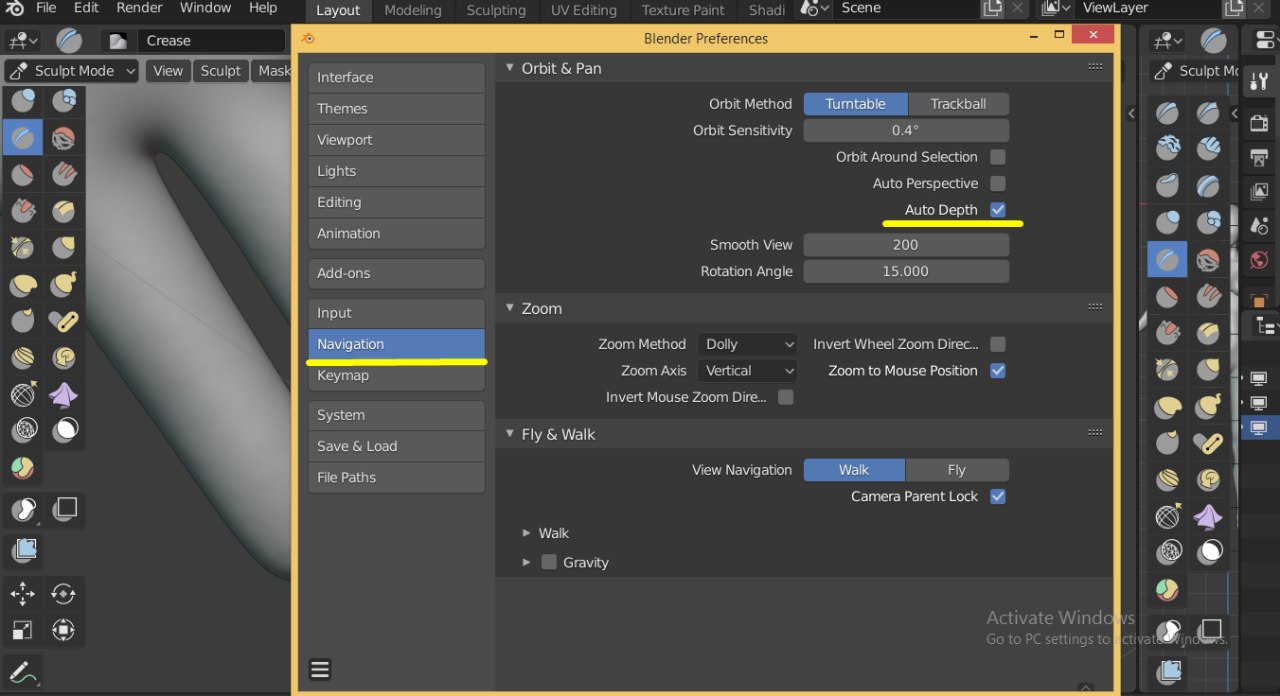The image size is (1280, 696).
Task: Open the Render menu
Action: click(x=139, y=8)
